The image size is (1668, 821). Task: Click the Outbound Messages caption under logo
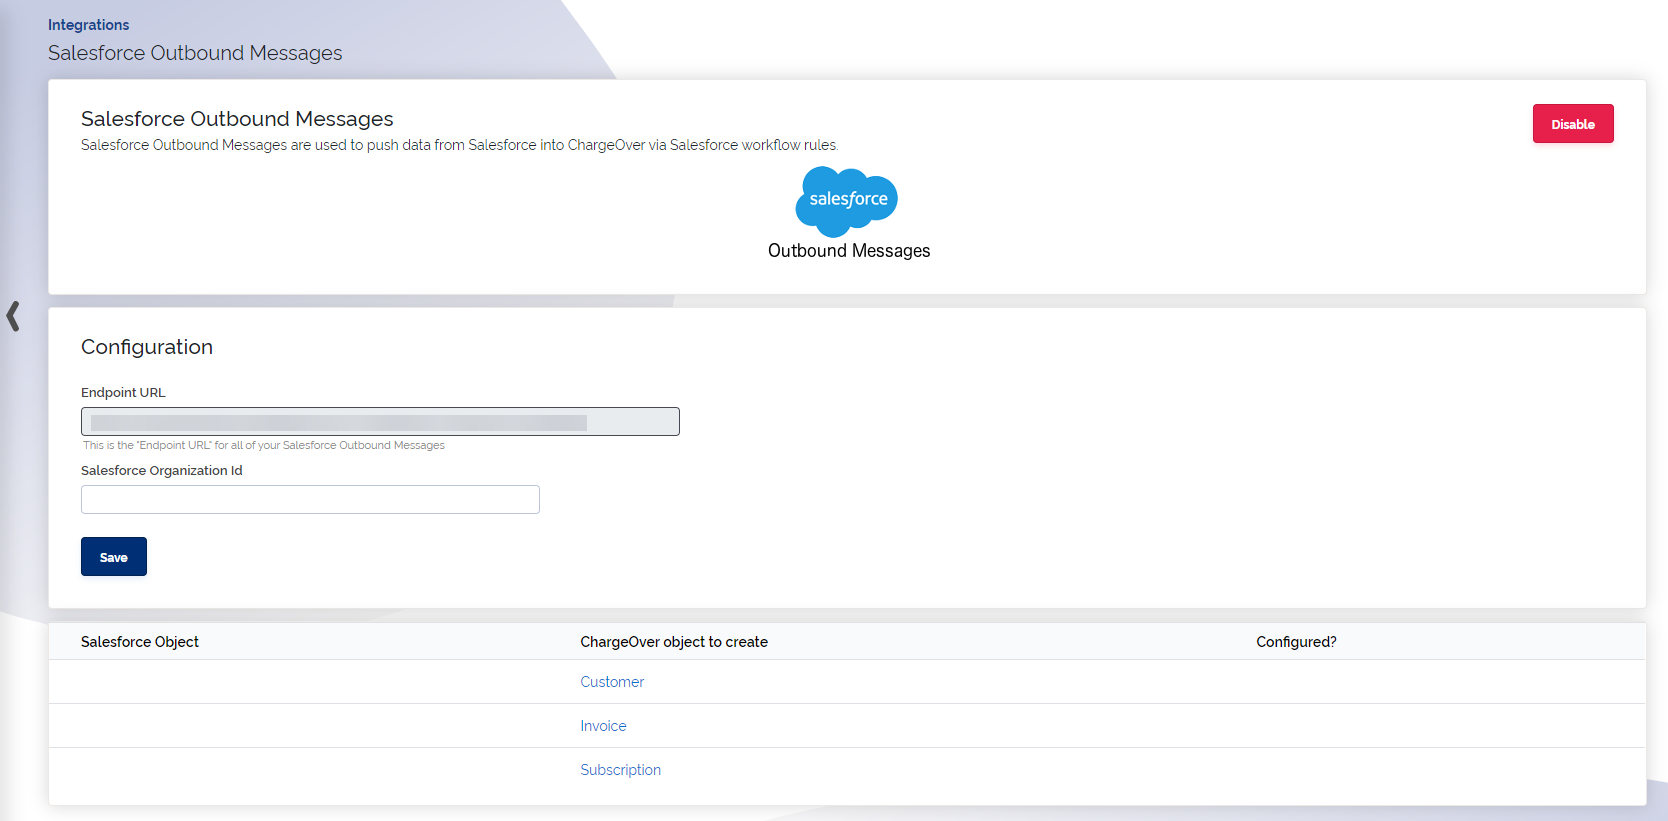(x=849, y=251)
